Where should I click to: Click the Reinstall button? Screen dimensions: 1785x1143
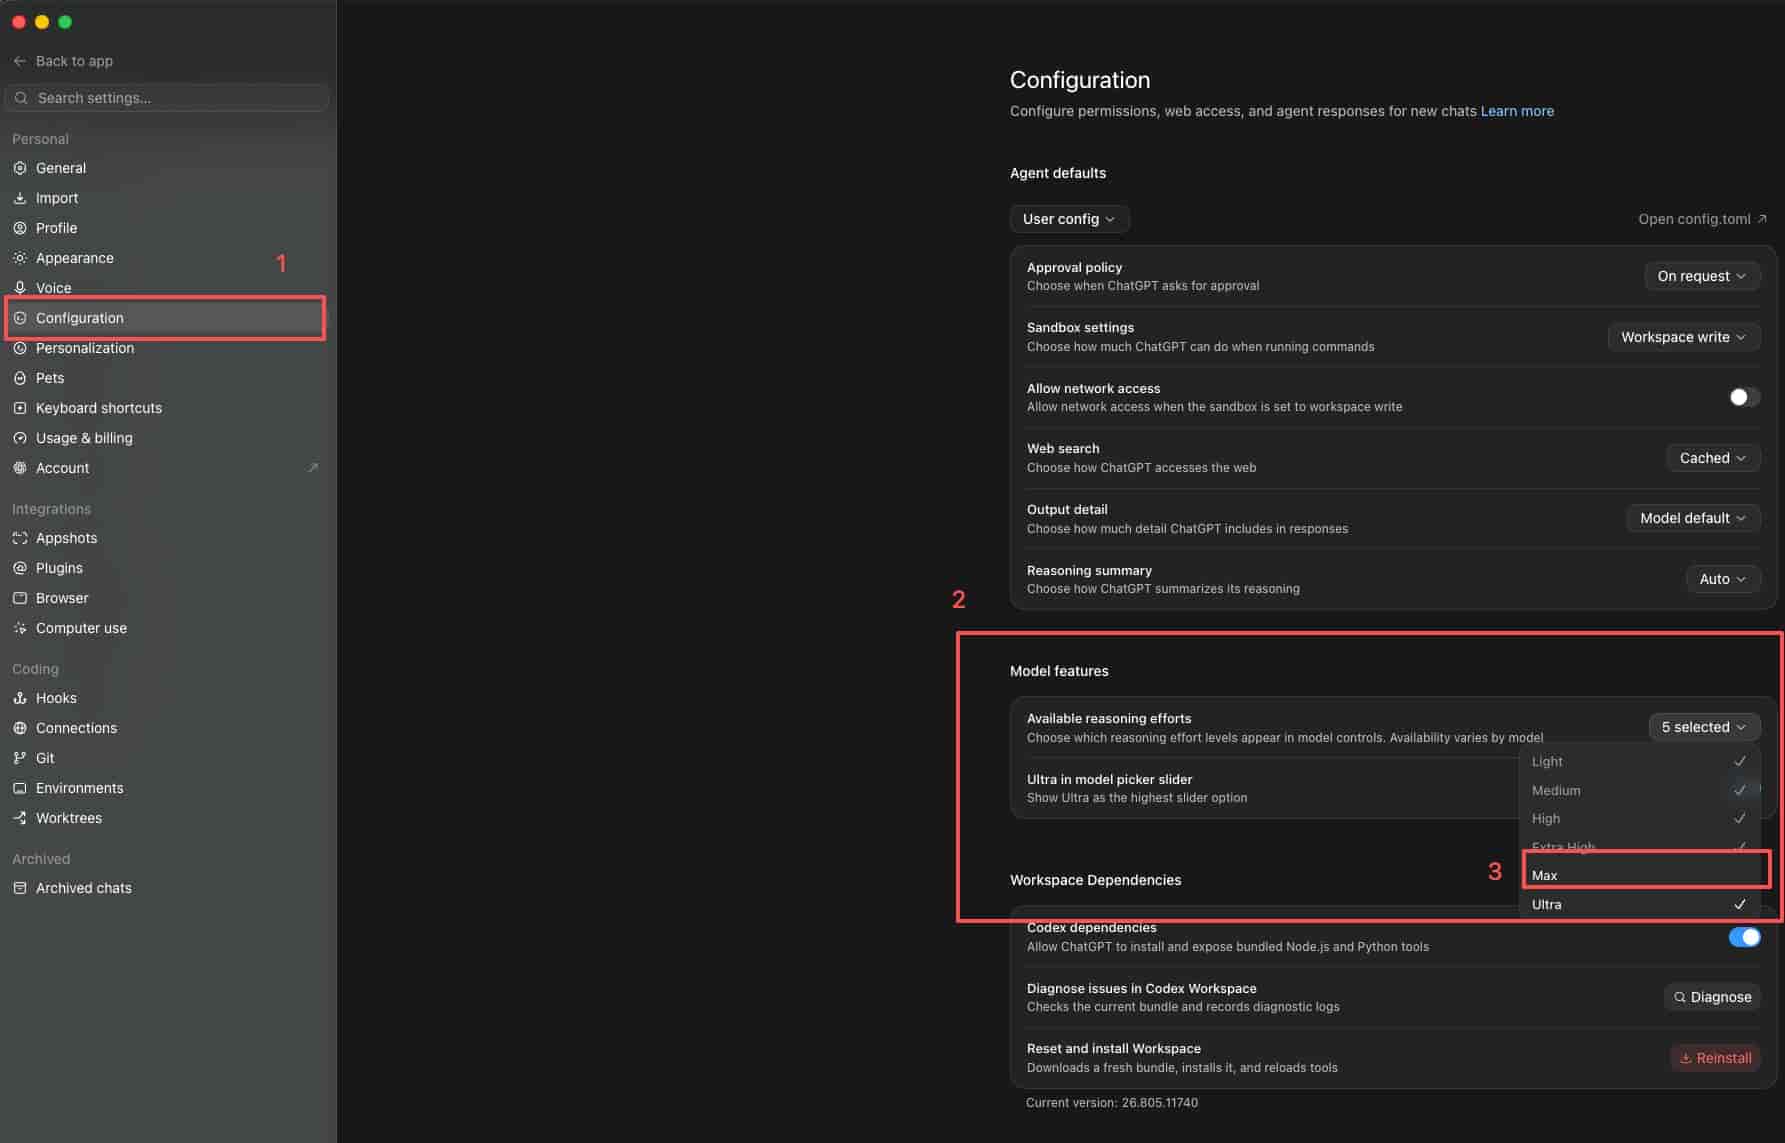(1715, 1058)
